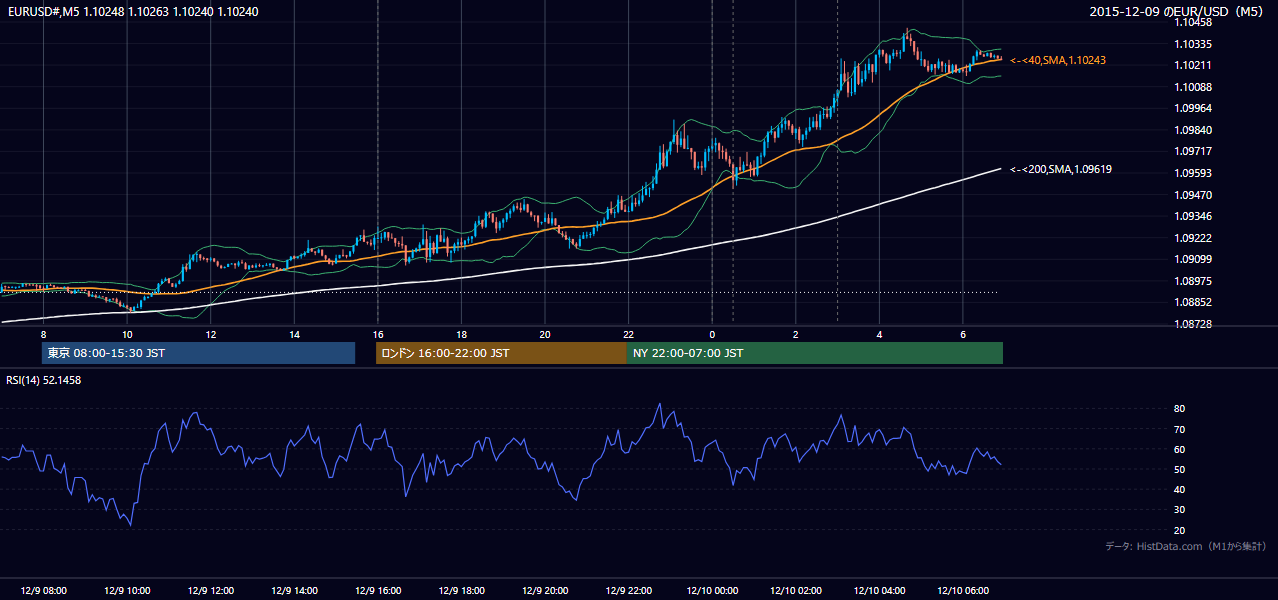Screen dimensions: 1278x600
Task: Click the 1.10335 price axis label
Action: (x=1193, y=44)
